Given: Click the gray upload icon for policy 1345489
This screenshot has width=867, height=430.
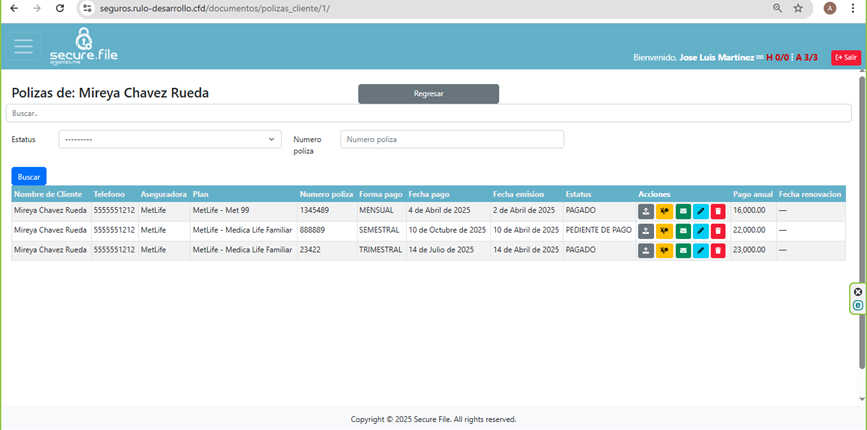Looking at the screenshot, I should (x=646, y=211).
